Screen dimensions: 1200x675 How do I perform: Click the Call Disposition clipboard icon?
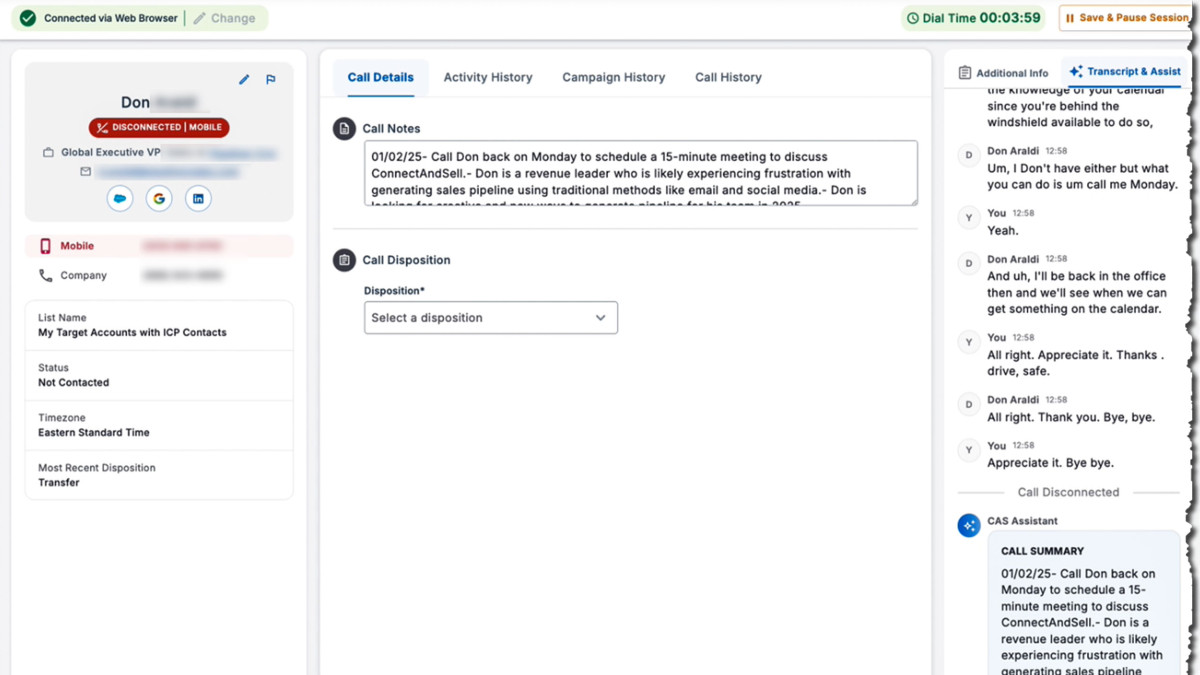[344, 260]
